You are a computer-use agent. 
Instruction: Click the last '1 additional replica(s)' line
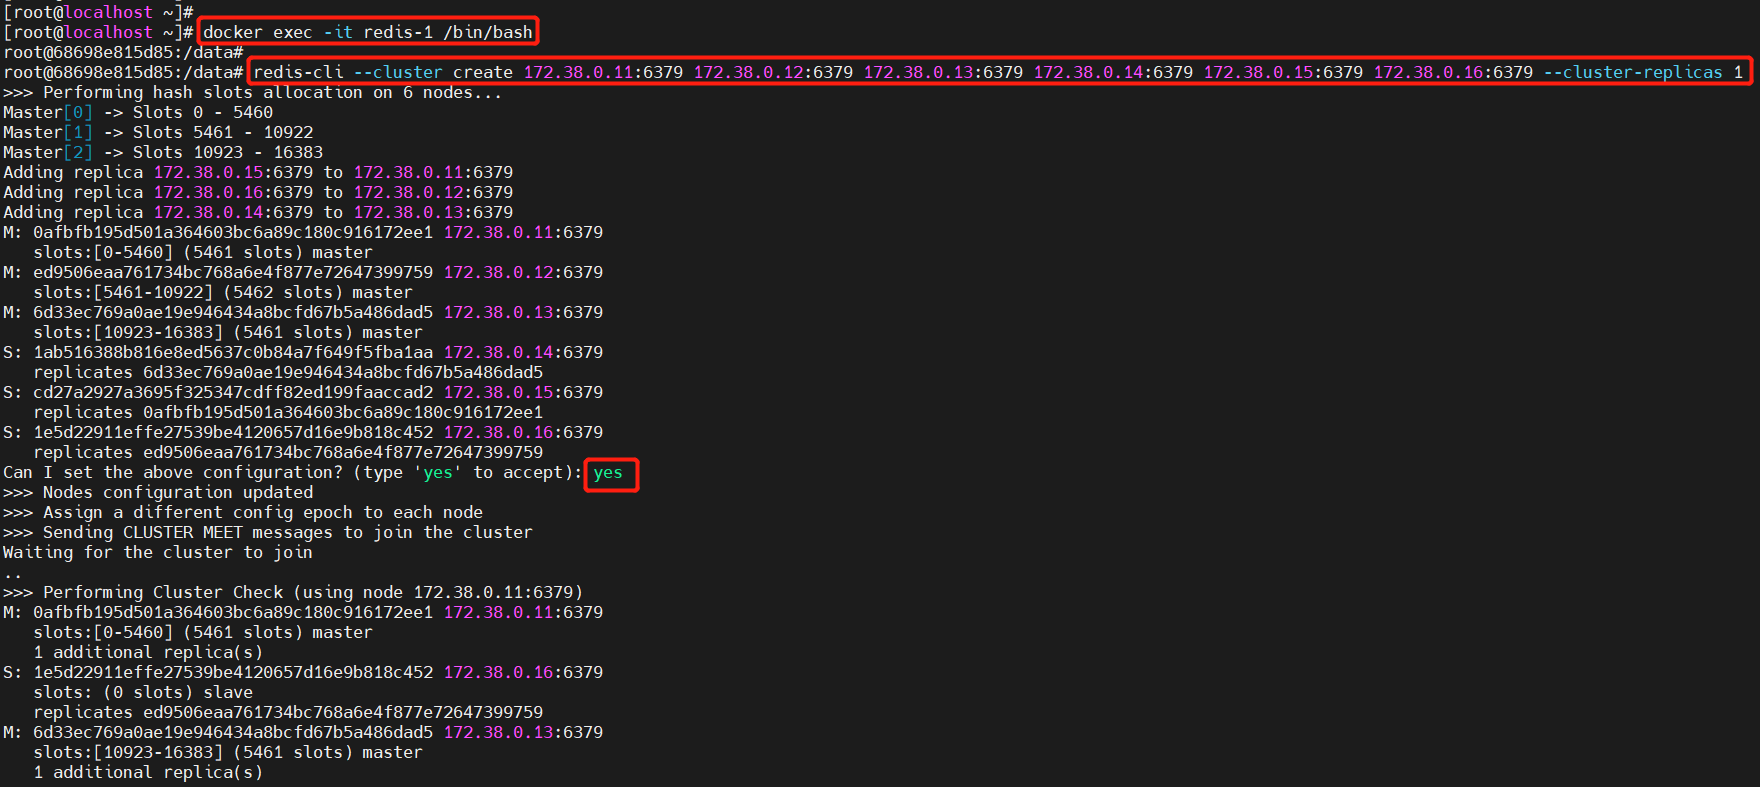(148, 772)
